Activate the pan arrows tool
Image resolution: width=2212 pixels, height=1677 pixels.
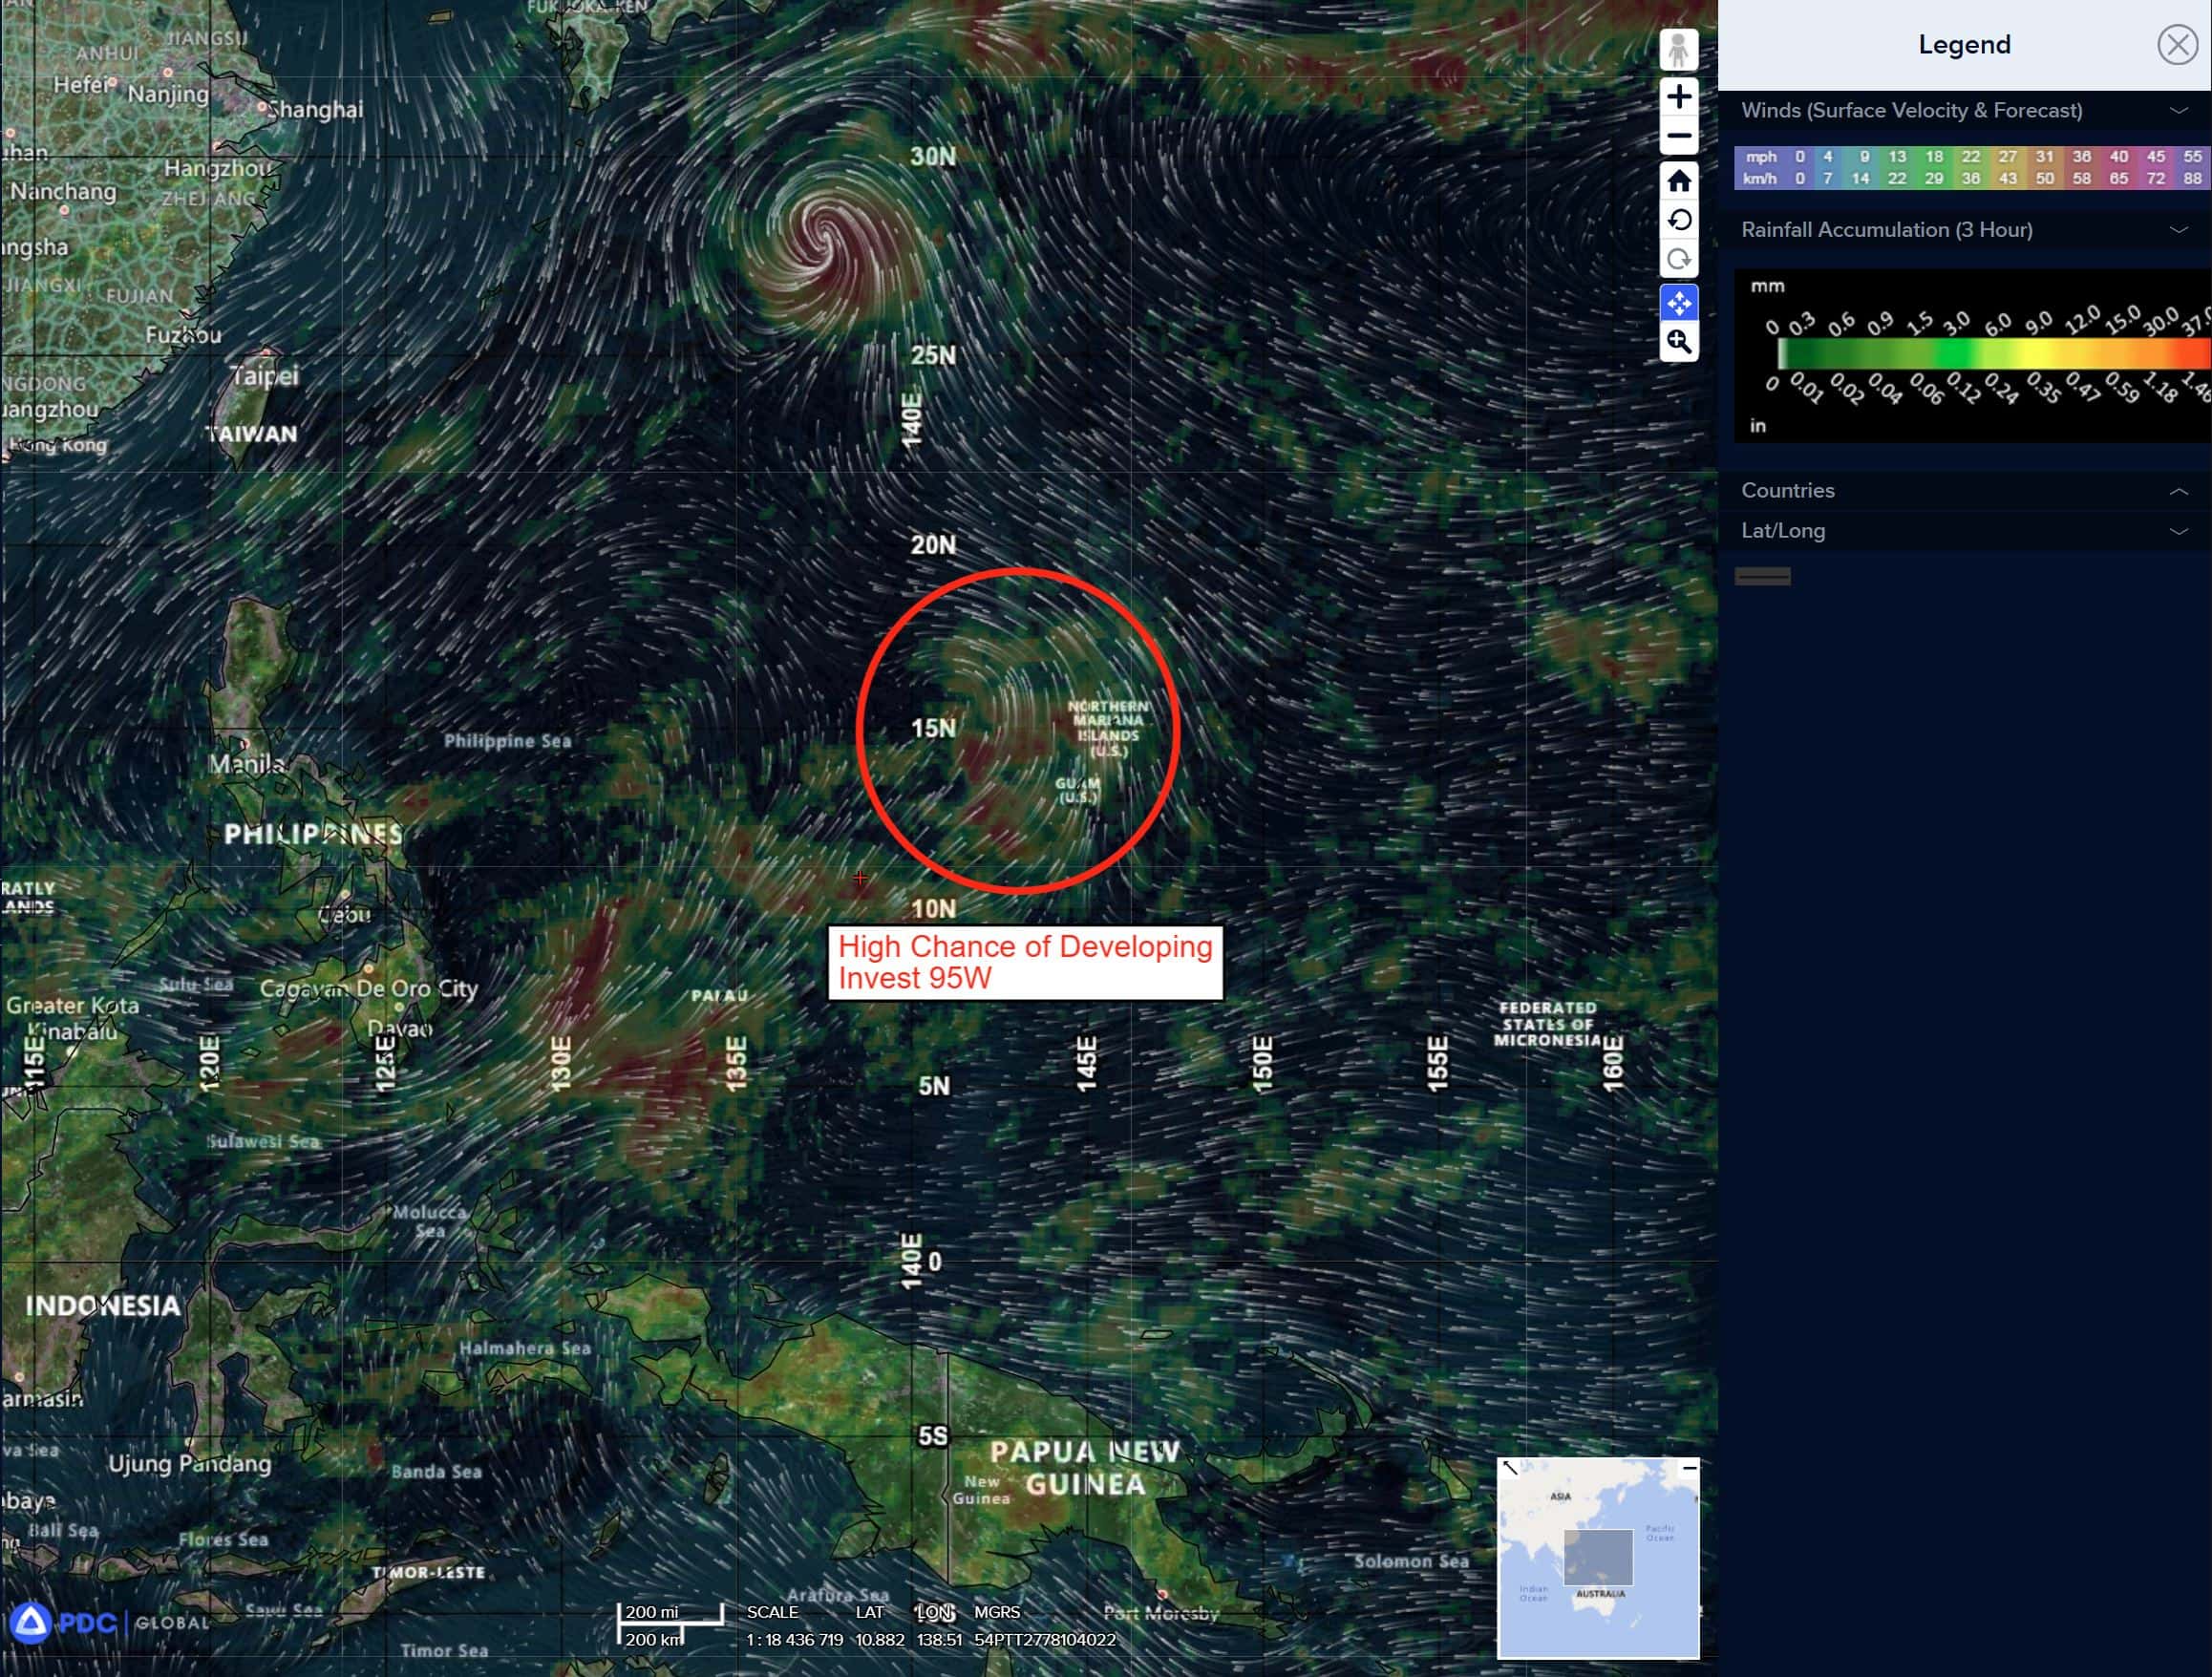1678,302
